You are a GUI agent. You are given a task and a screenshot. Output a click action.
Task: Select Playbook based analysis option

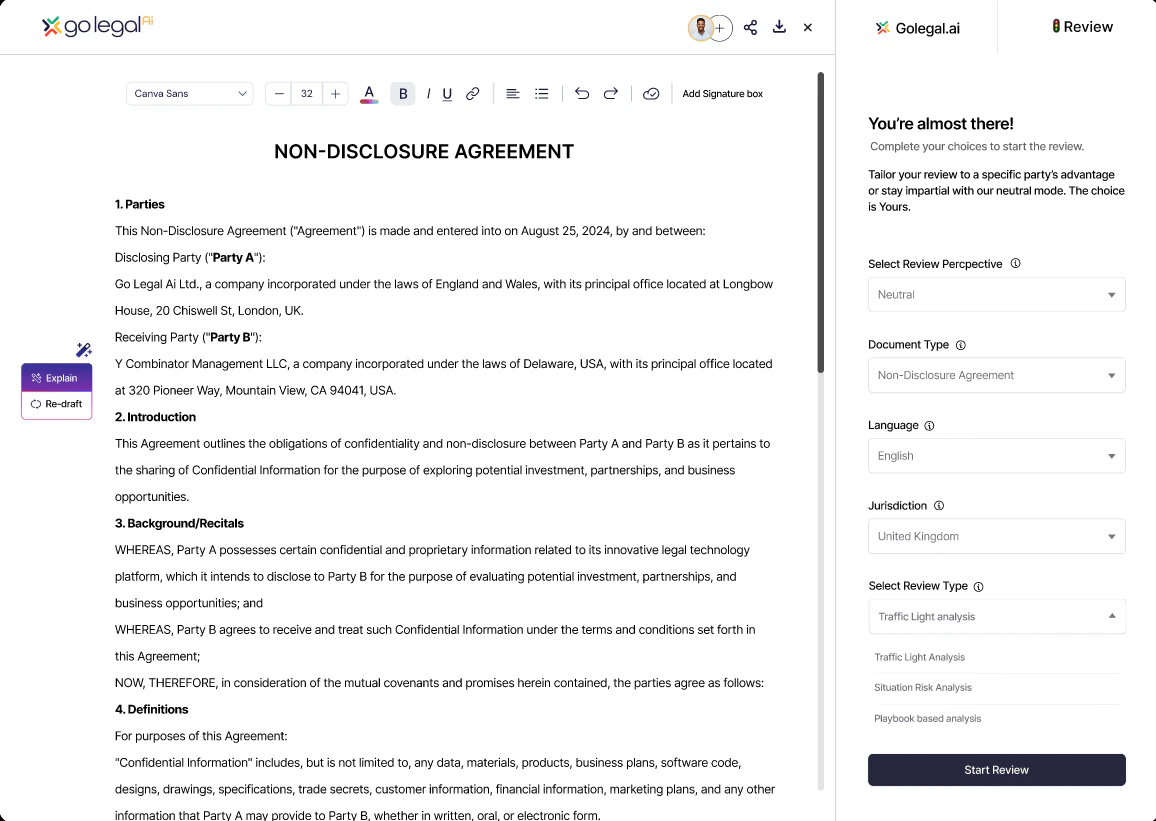point(927,718)
